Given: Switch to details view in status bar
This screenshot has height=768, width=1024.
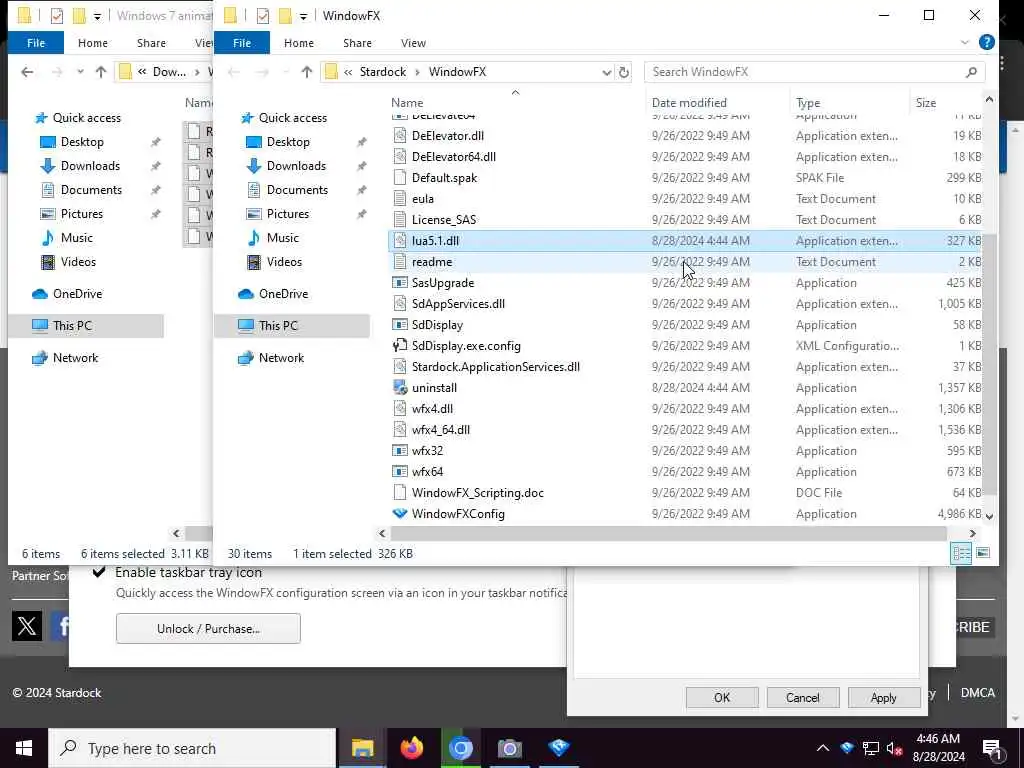Looking at the screenshot, I should (x=961, y=553).
